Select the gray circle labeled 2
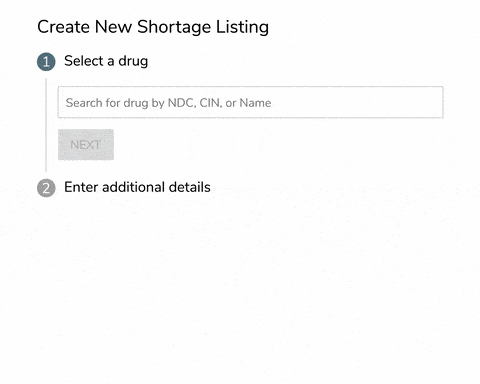 coord(46,188)
